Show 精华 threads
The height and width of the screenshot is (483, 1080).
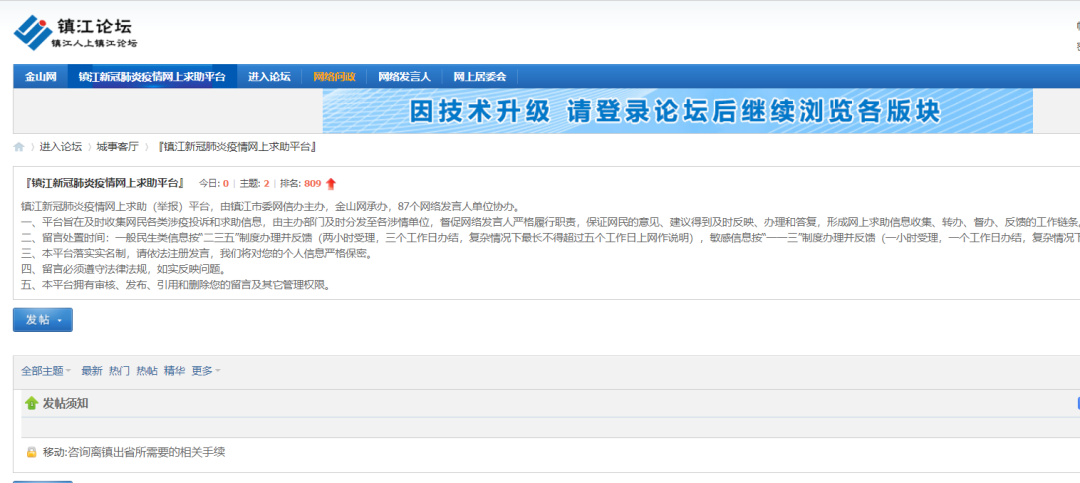pos(174,371)
